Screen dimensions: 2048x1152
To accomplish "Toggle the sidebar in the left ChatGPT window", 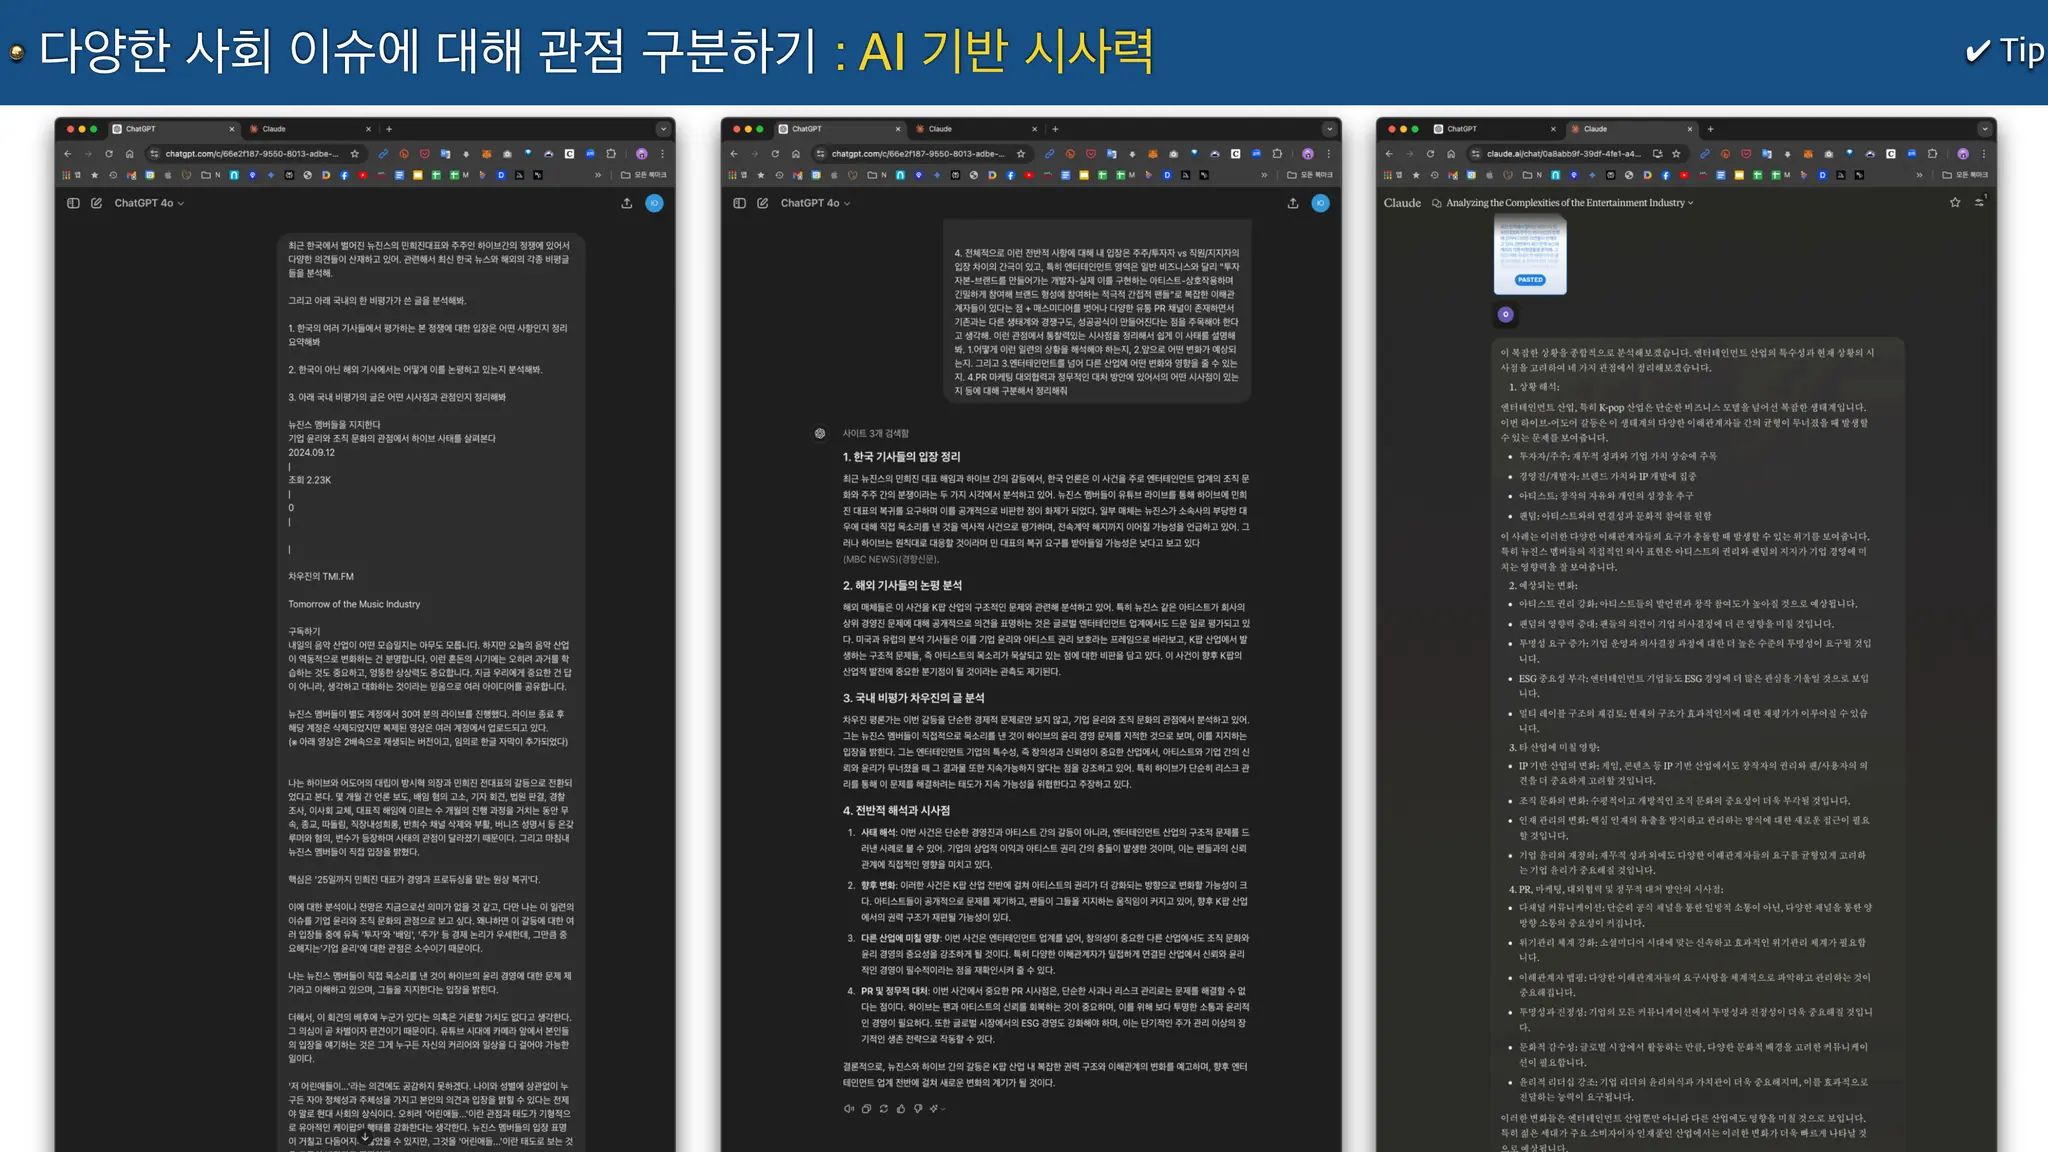I will coord(73,203).
